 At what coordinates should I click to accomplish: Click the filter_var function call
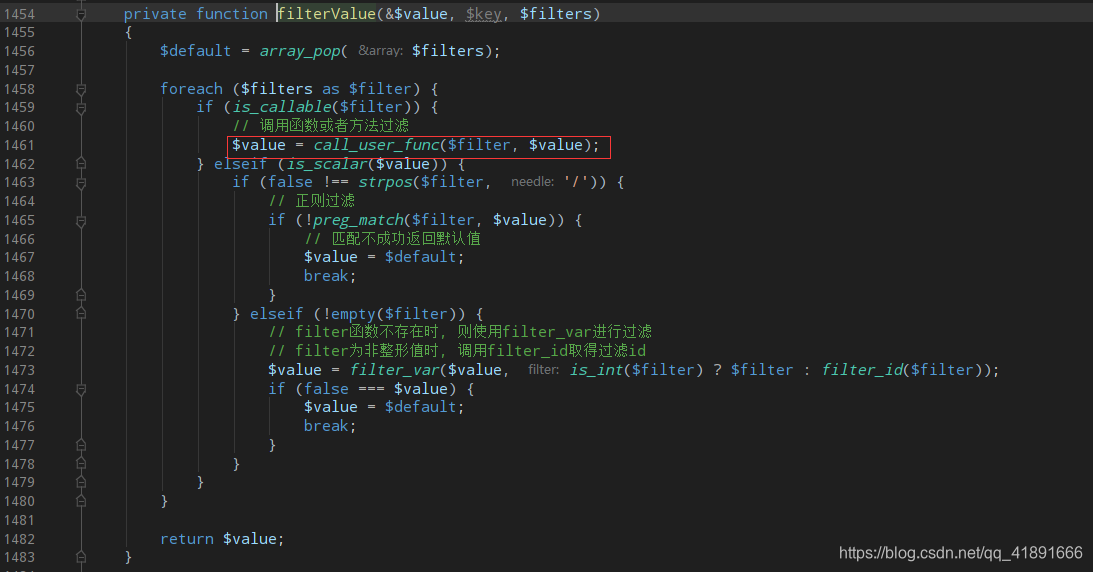click(395, 370)
